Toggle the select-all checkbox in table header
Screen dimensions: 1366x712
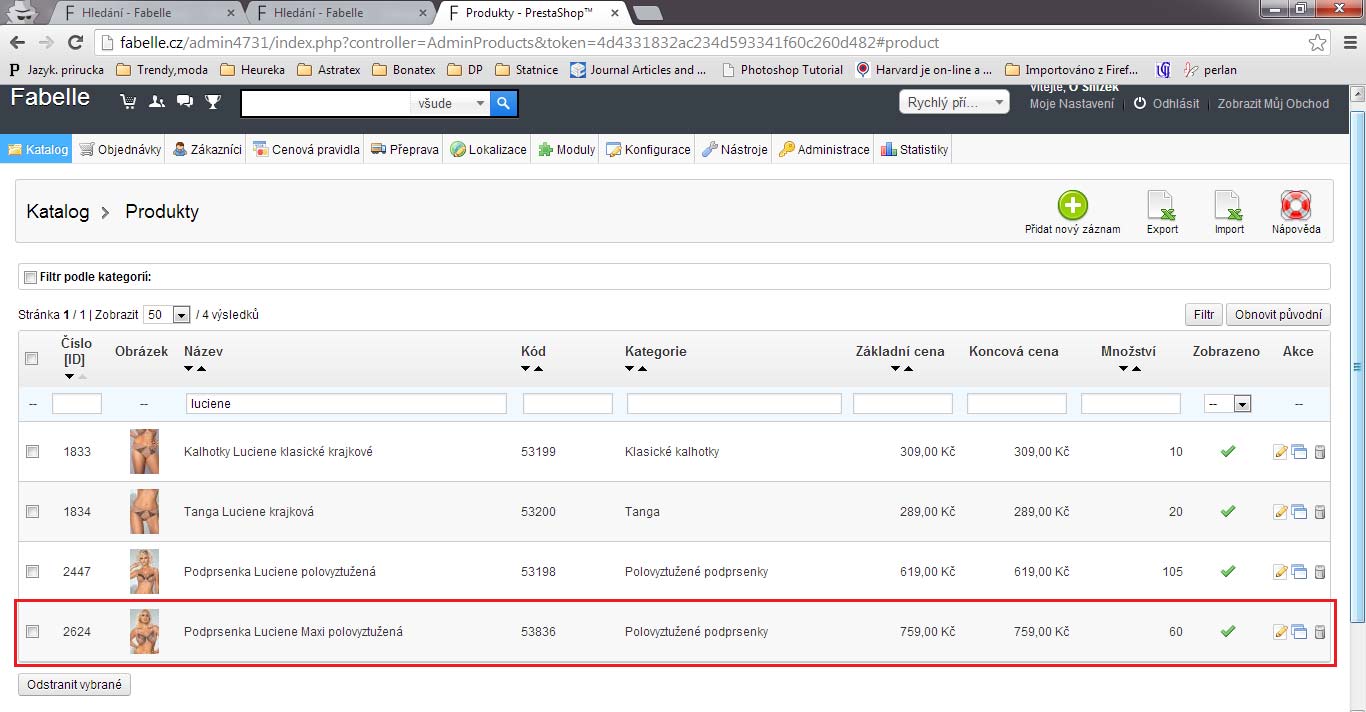click(32, 359)
